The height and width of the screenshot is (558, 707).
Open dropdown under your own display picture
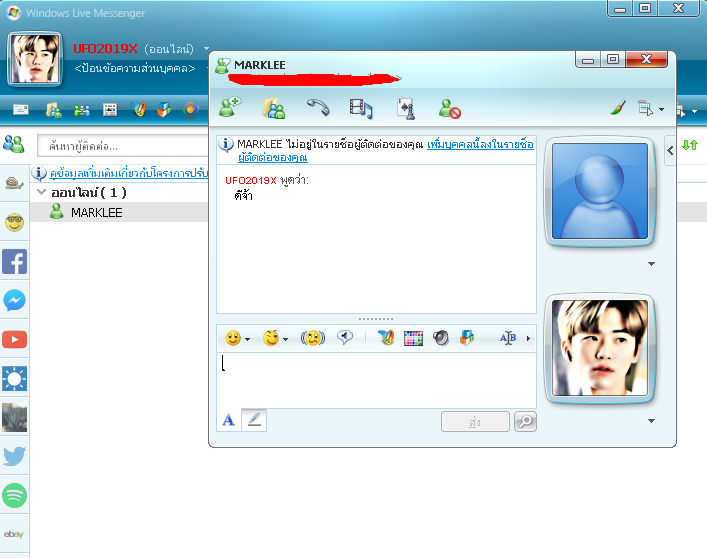(x=651, y=421)
